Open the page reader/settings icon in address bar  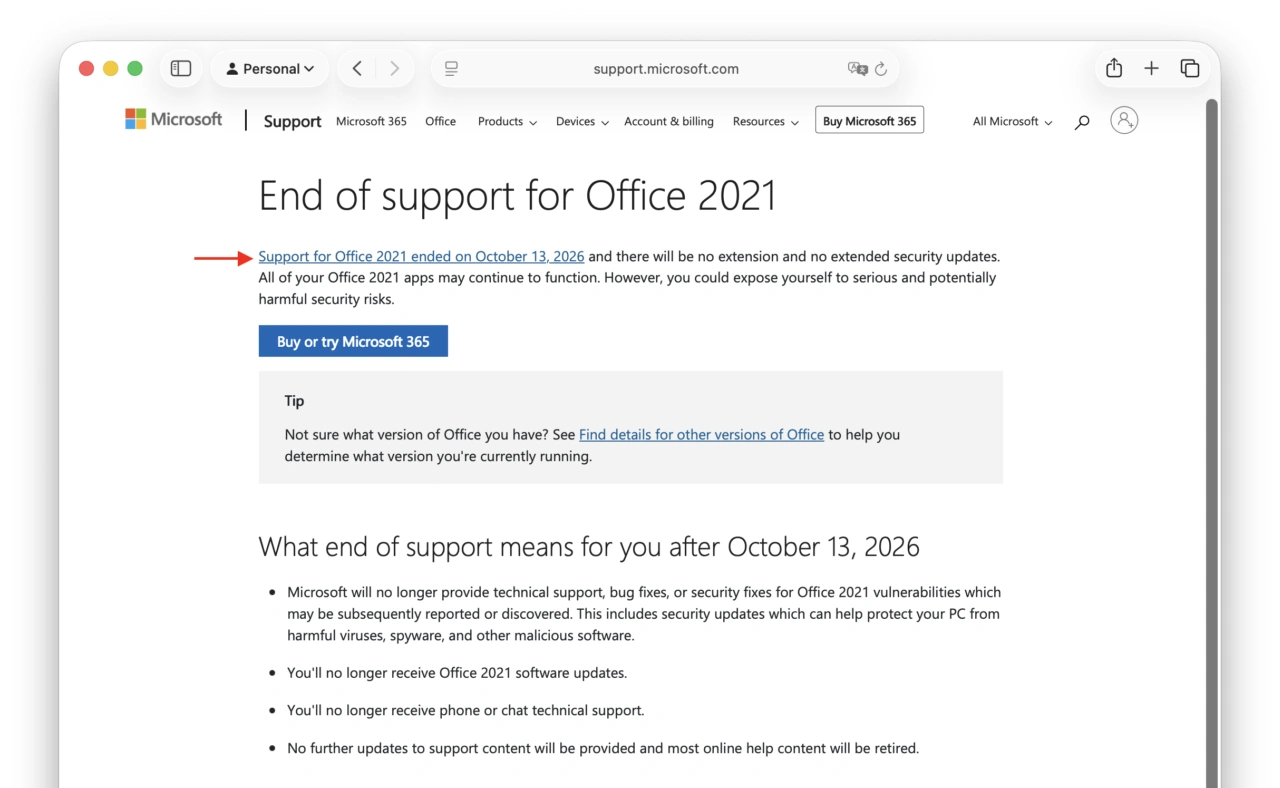coord(452,69)
